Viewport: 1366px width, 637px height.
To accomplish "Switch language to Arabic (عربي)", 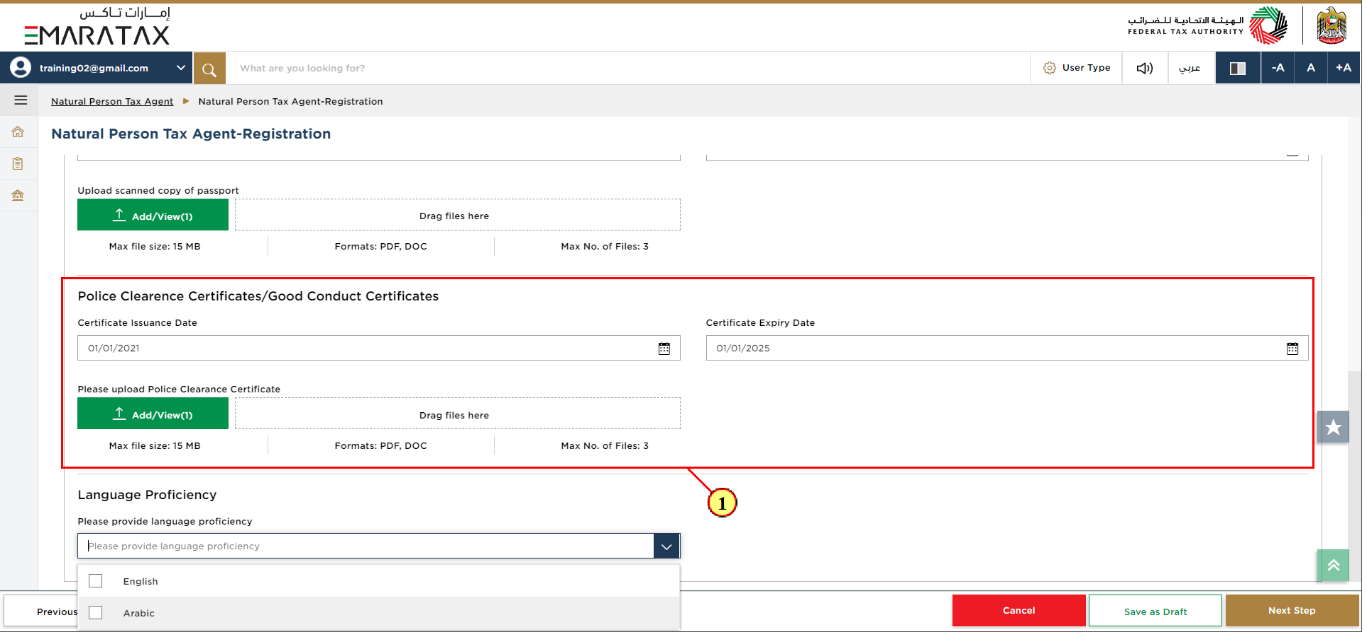I will click(x=1191, y=68).
